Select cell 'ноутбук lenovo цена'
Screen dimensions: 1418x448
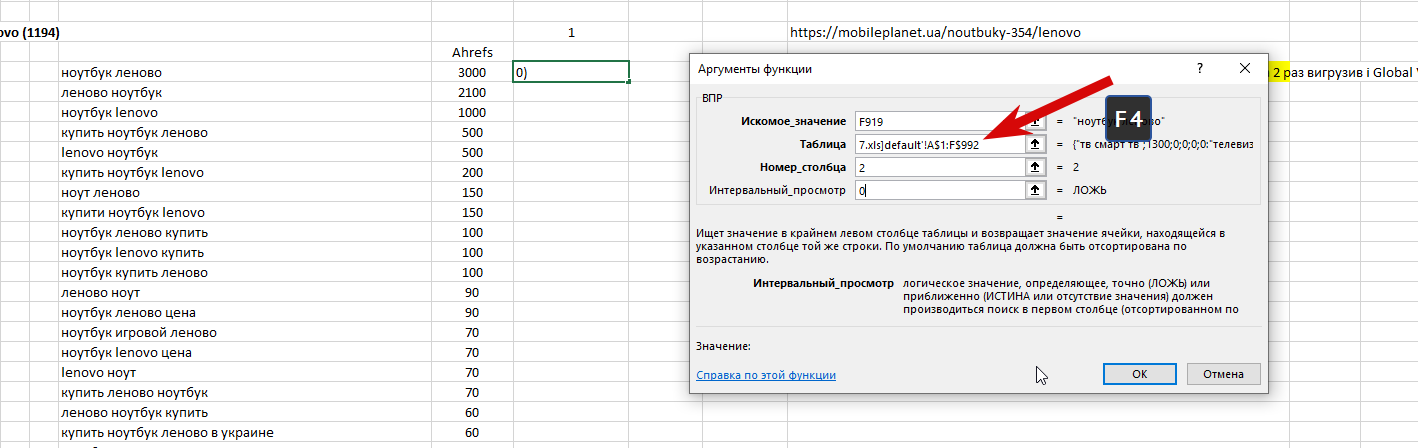click(x=245, y=352)
